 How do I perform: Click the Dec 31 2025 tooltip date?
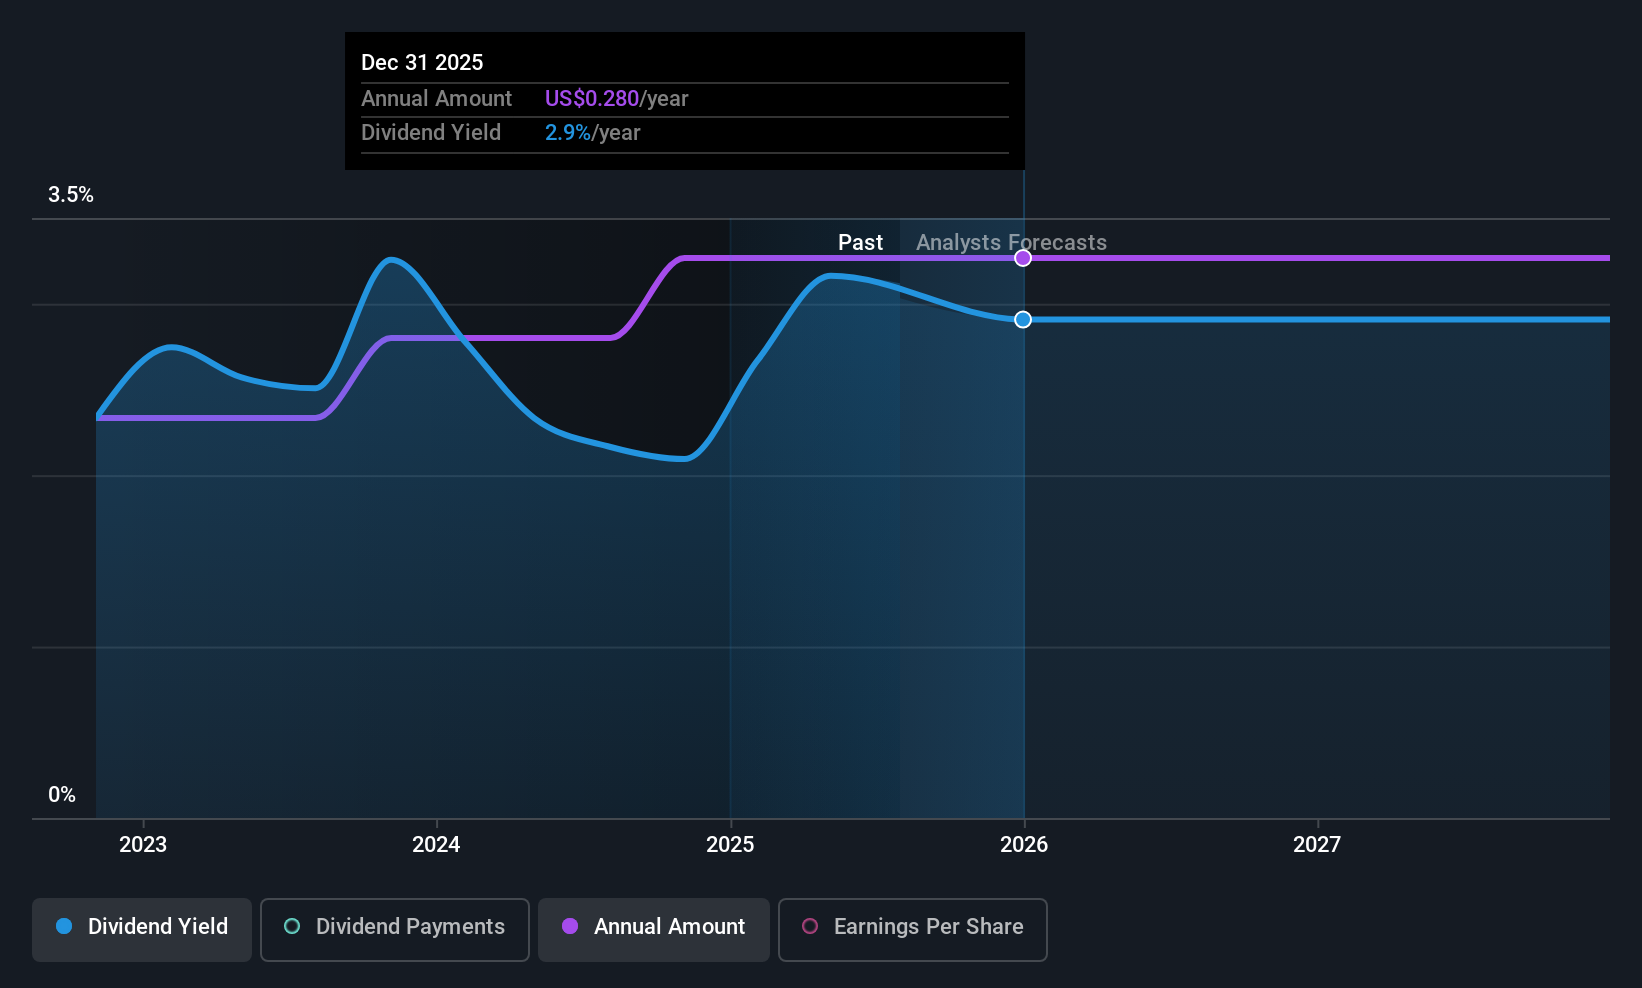coord(422,62)
